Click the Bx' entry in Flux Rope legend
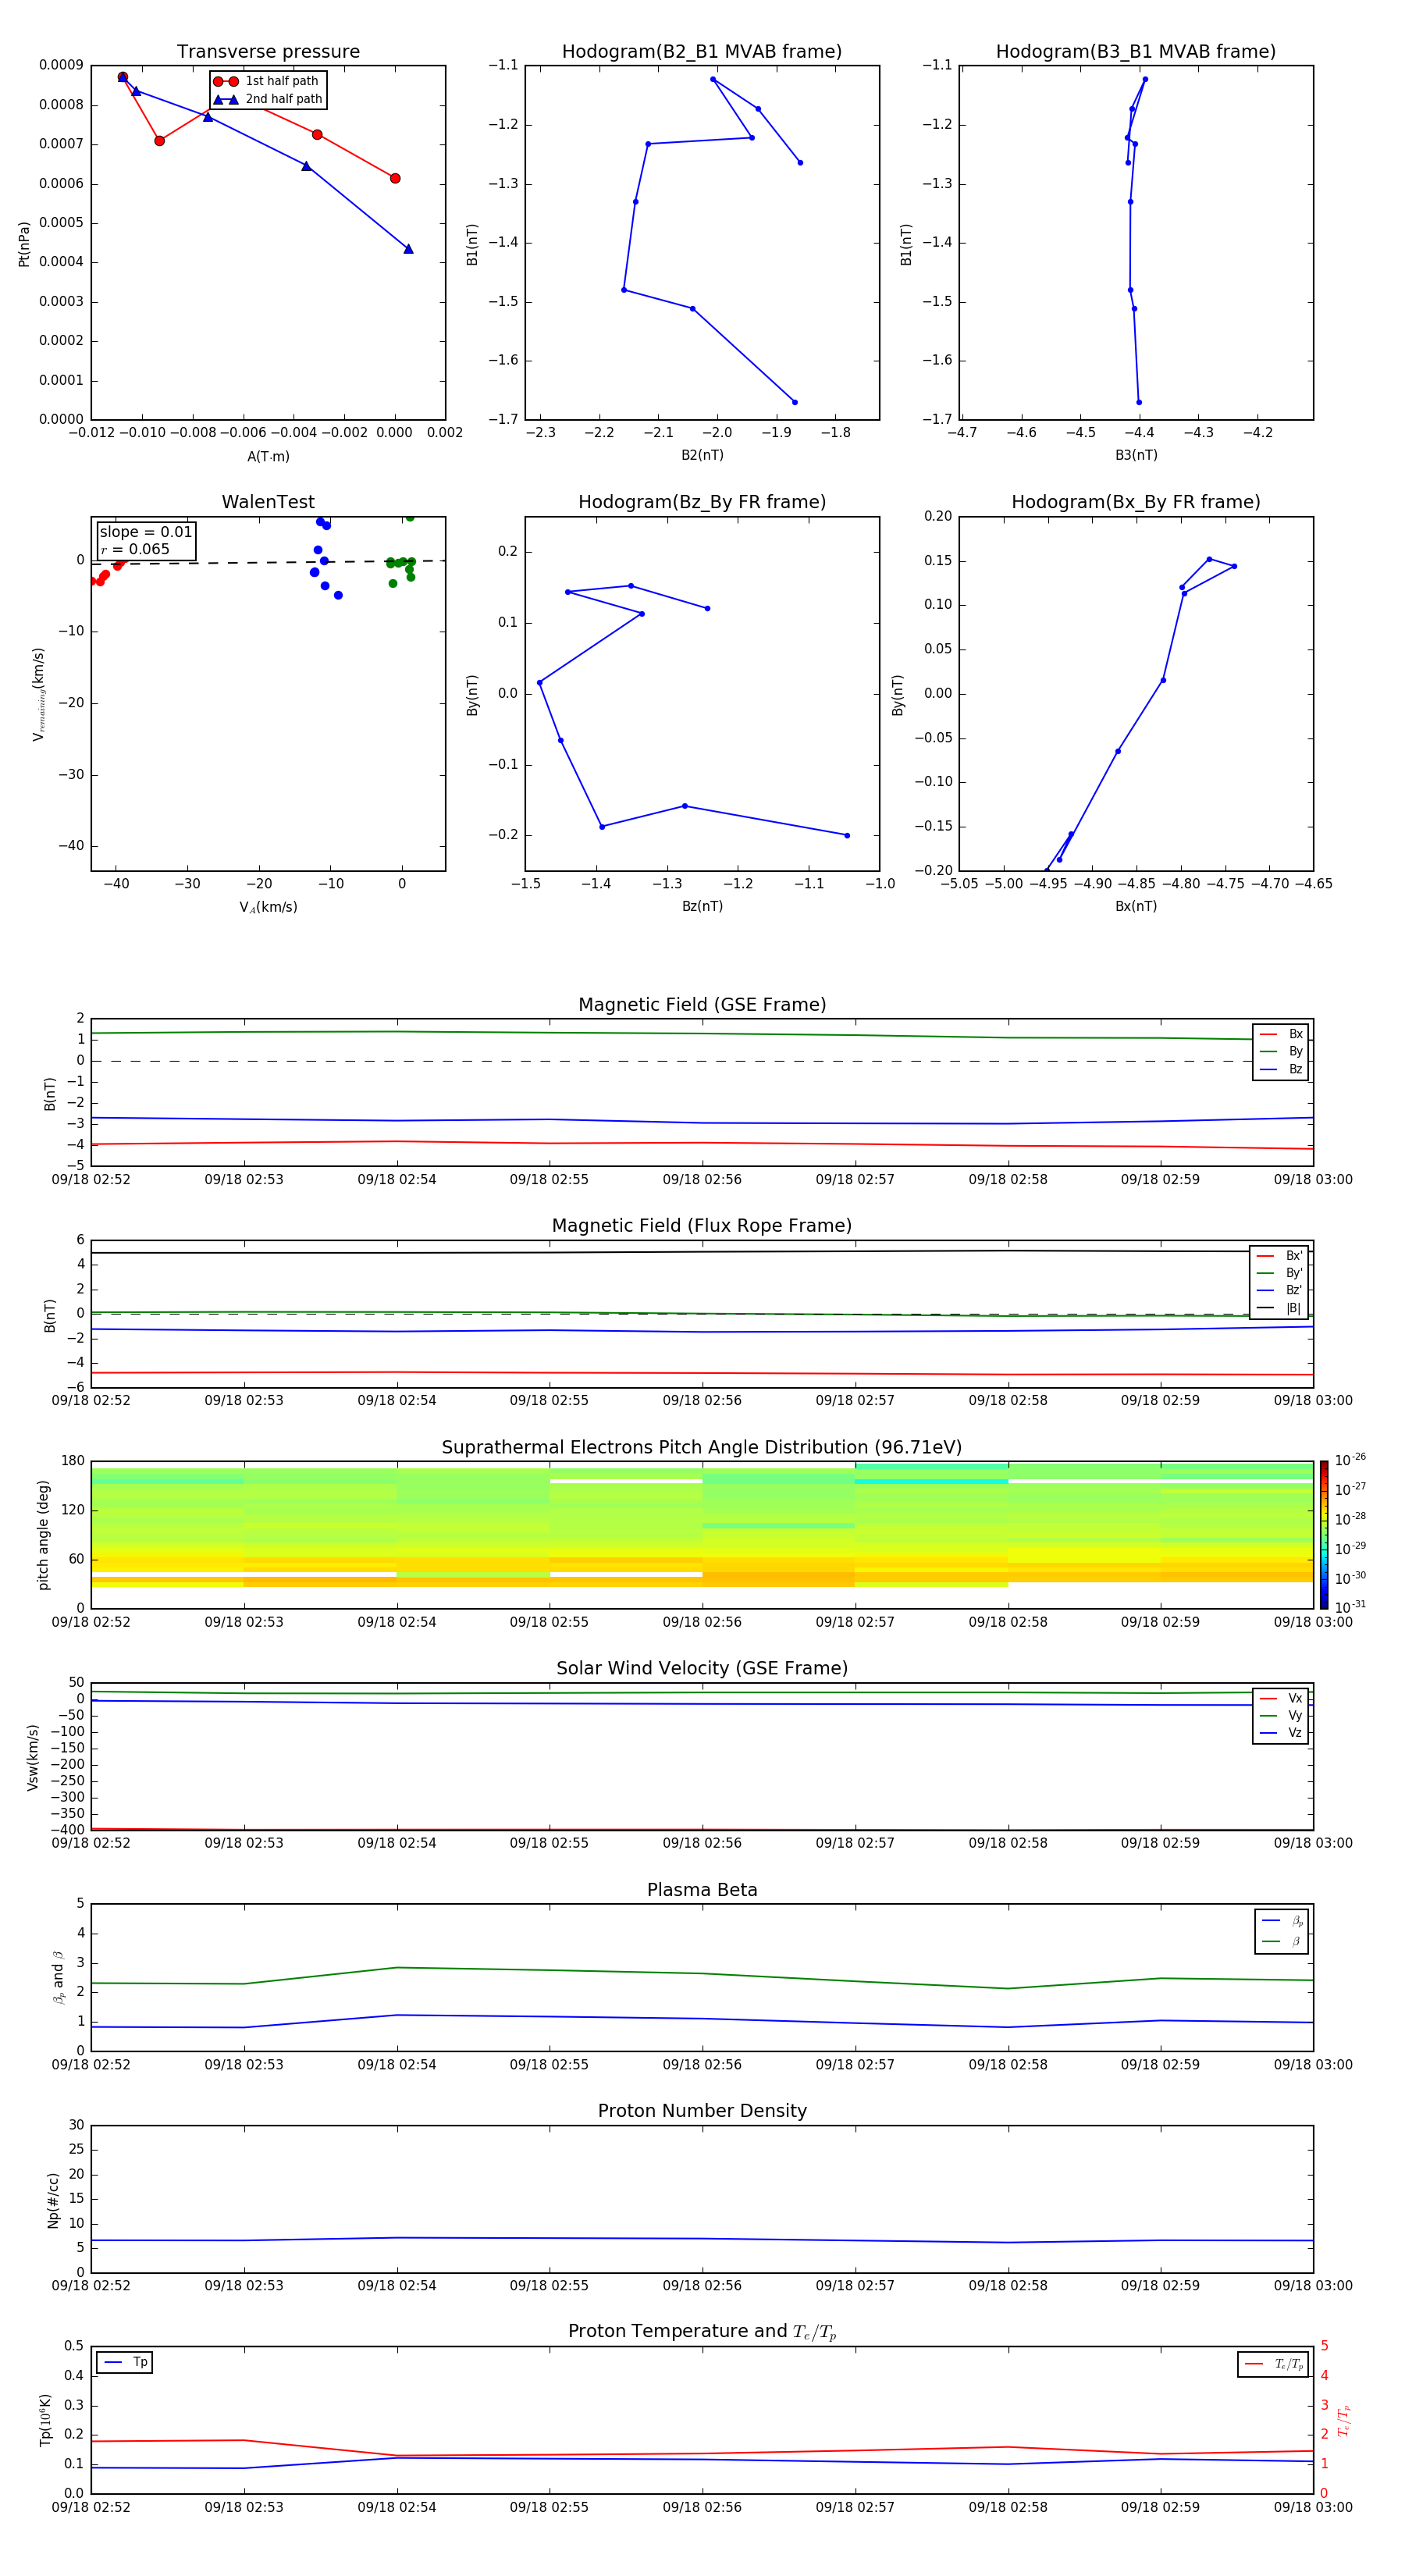The height and width of the screenshot is (2576, 1405). (1279, 1256)
